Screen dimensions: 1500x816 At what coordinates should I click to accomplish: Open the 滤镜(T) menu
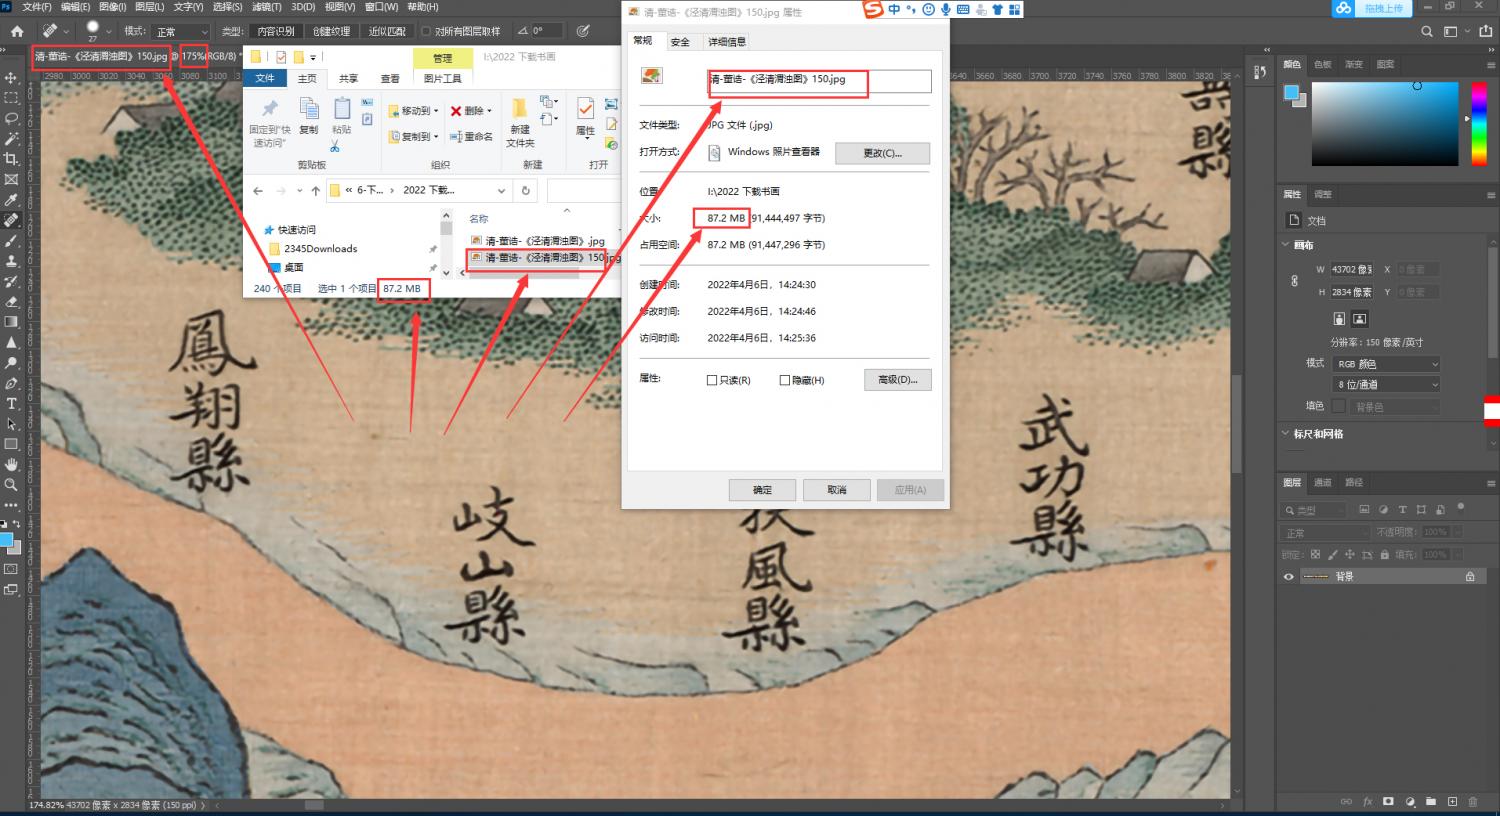click(x=266, y=7)
